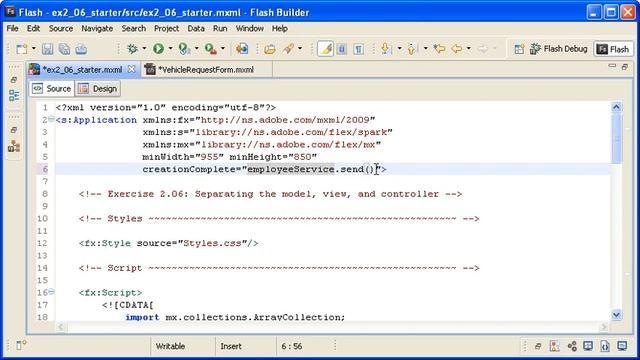Screen dimensions: 640x360
Task: Collapse the s:Application tag on line 2
Action: click(x=51, y=119)
